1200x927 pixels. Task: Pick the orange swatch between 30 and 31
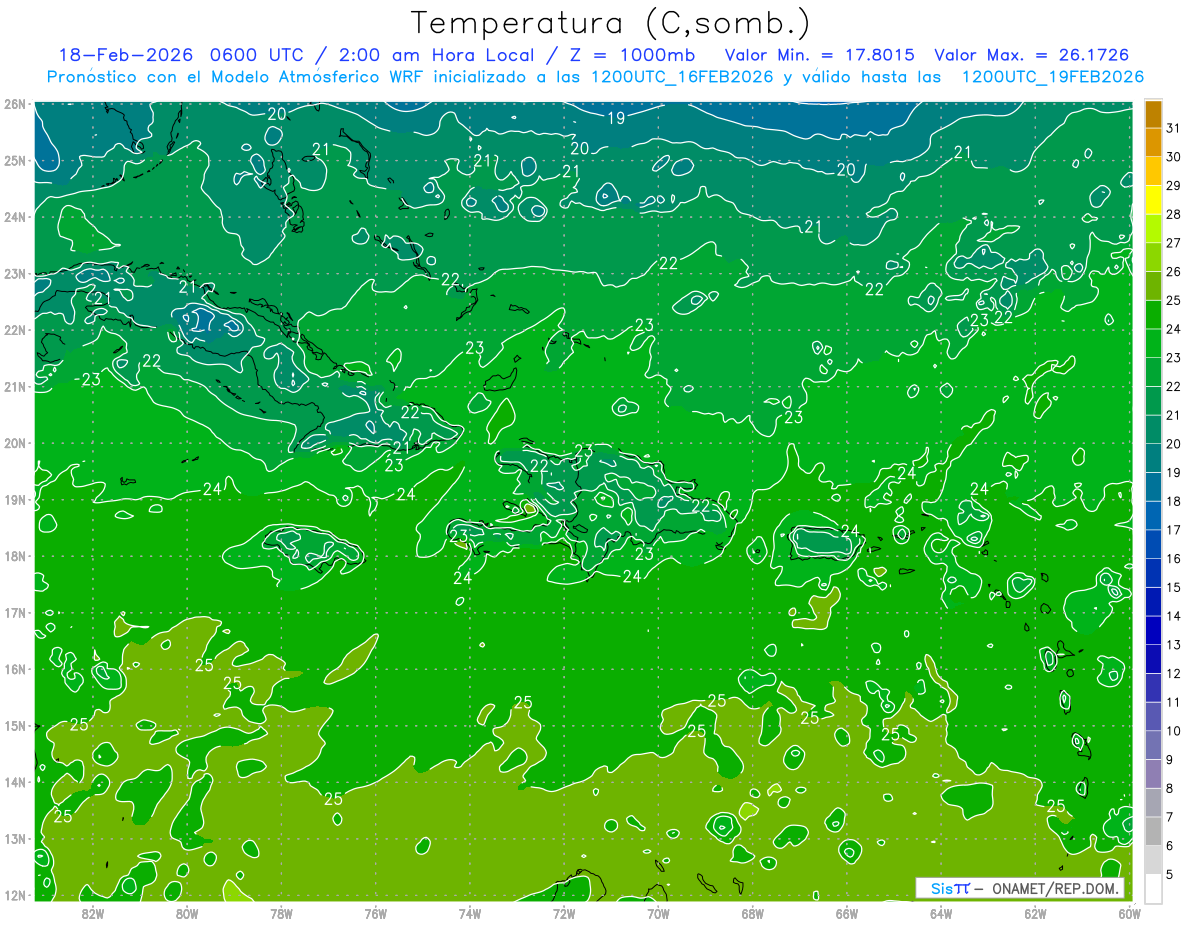[1153, 143]
